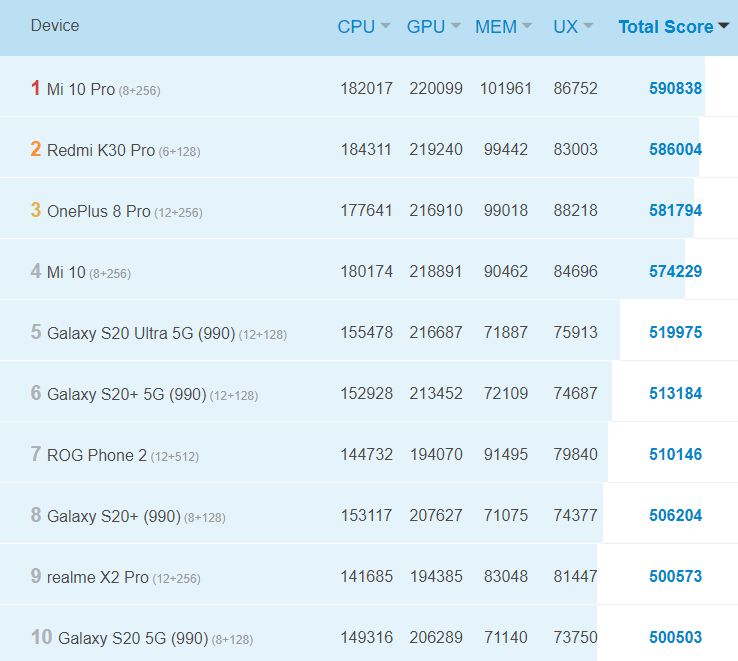738x661 pixels.
Task: Open Galaxy S20+ 5G (990) entry
Action: coord(126,394)
